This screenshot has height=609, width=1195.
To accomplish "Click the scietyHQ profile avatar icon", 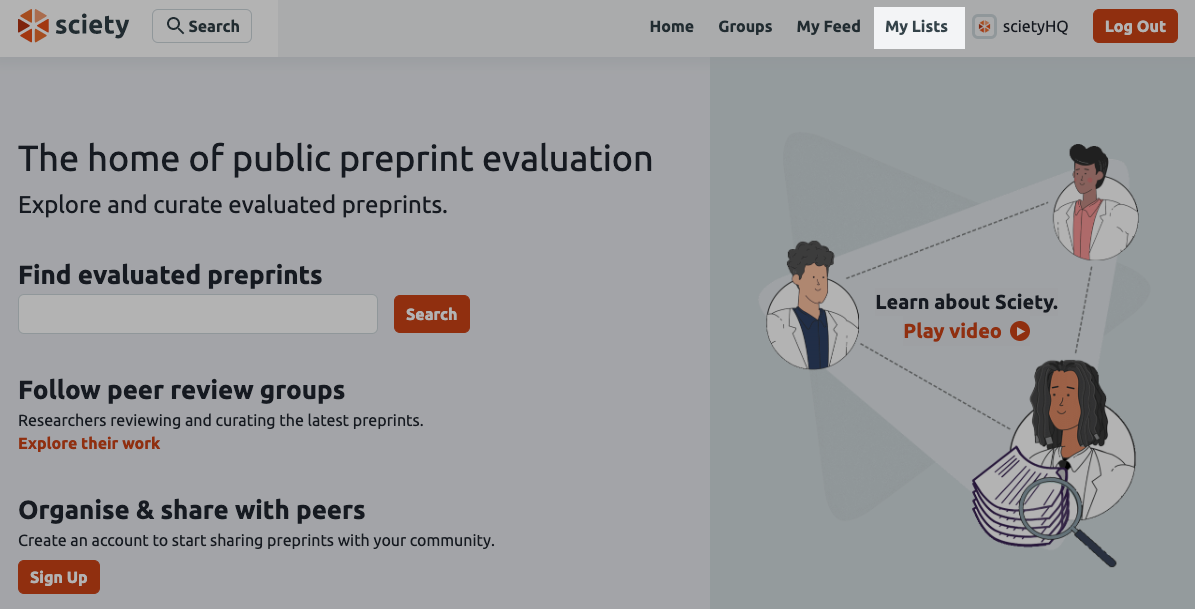I will (x=984, y=27).
